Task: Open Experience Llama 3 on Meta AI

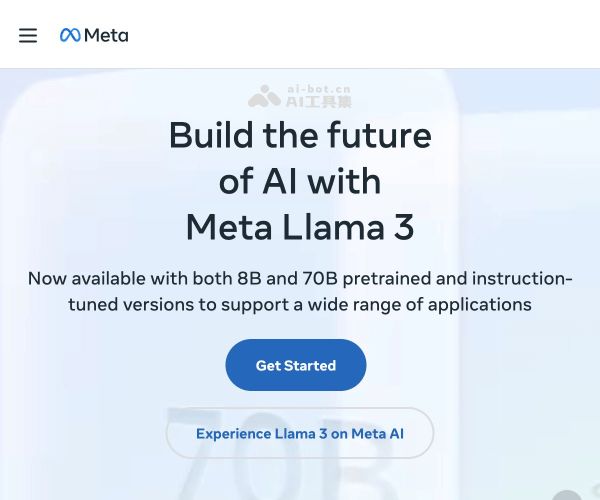Action: (299, 433)
